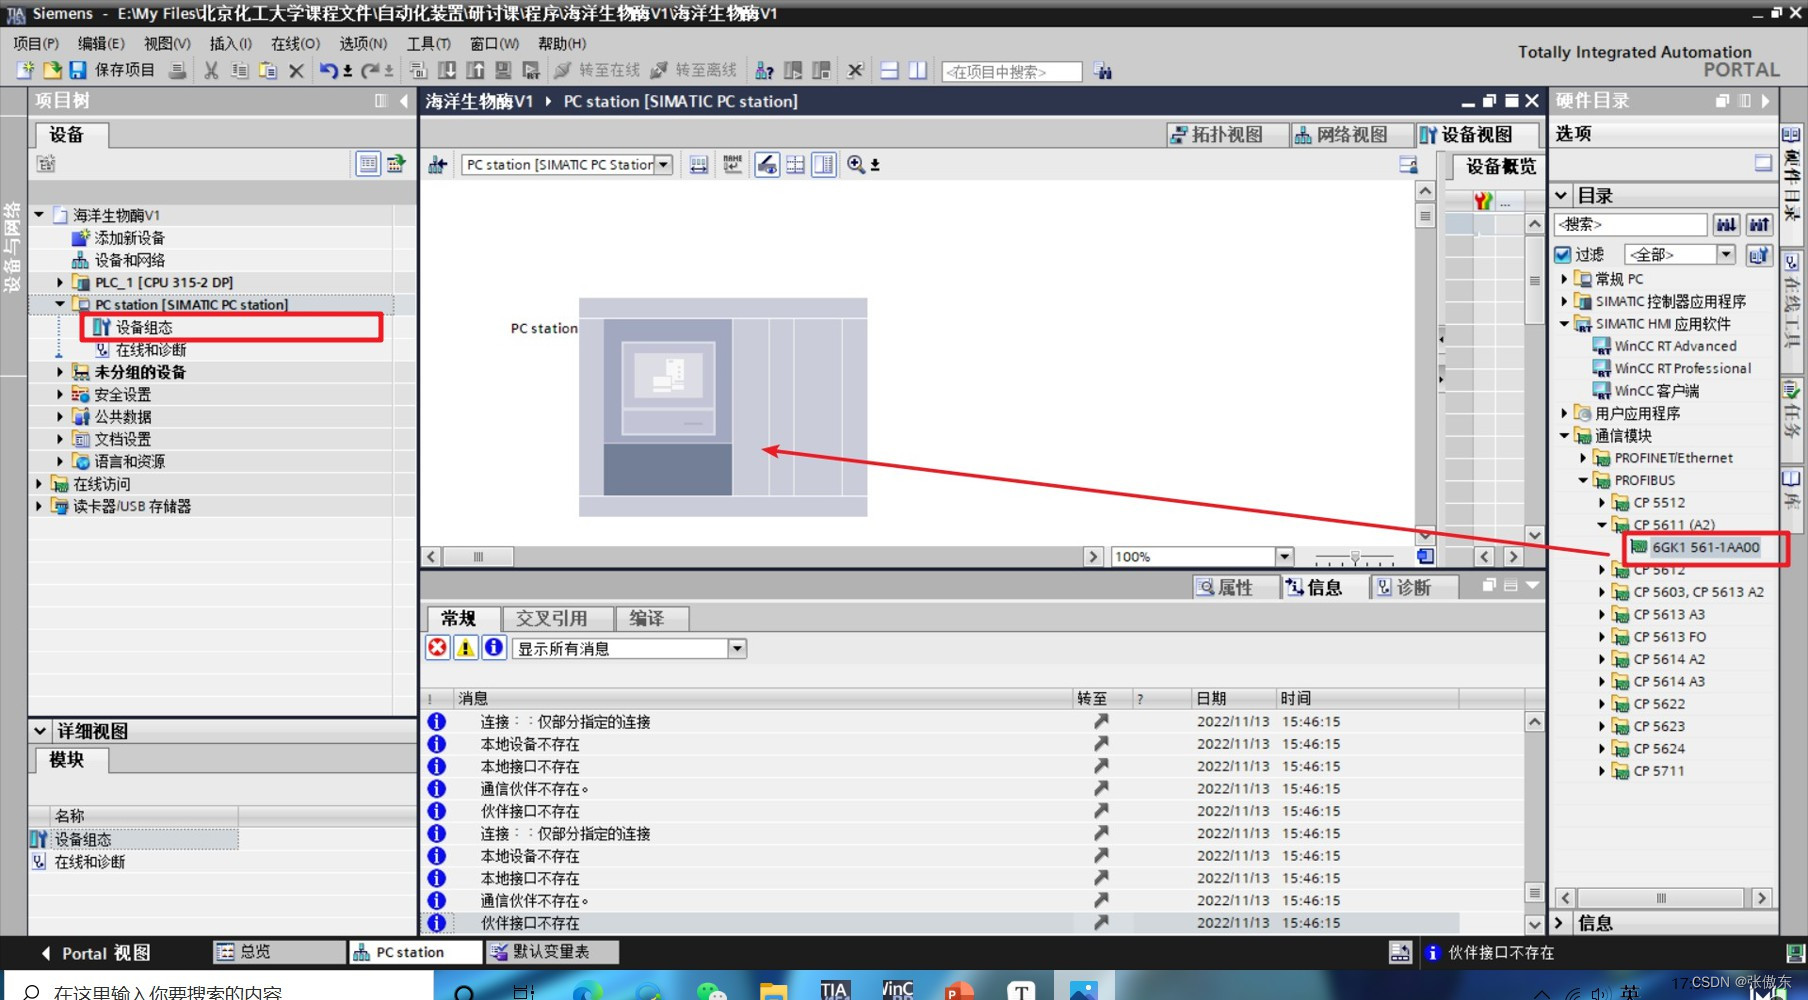The image size is (1808, 1000).
Task: Select 6GK1 561-1AA00 catalog item
Action: (x=1705, y=547)
